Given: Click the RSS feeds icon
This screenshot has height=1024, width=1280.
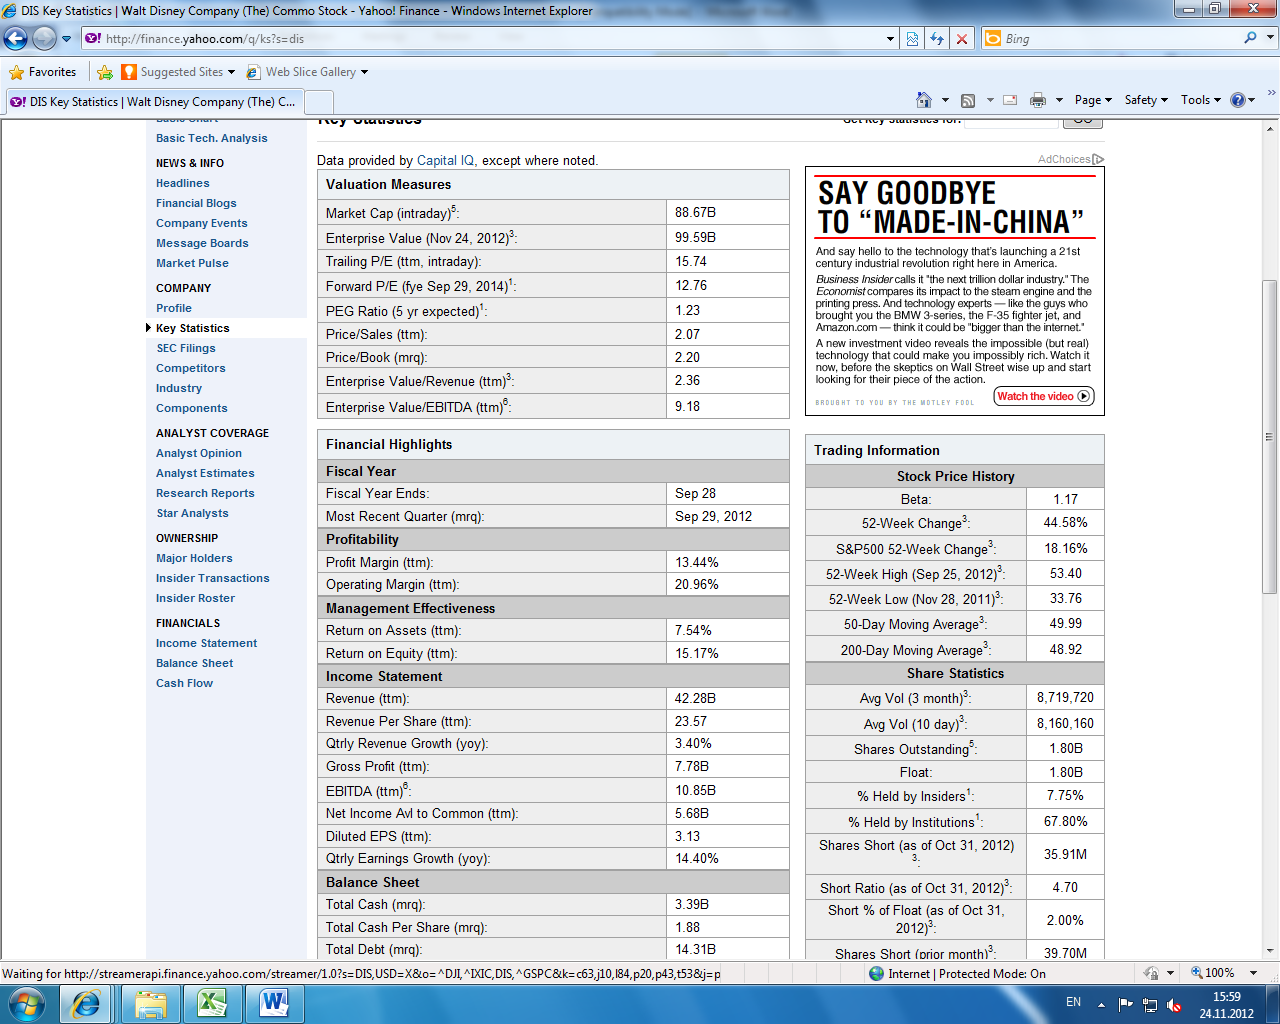Looking at the screenshot, I should pos(967,100).
